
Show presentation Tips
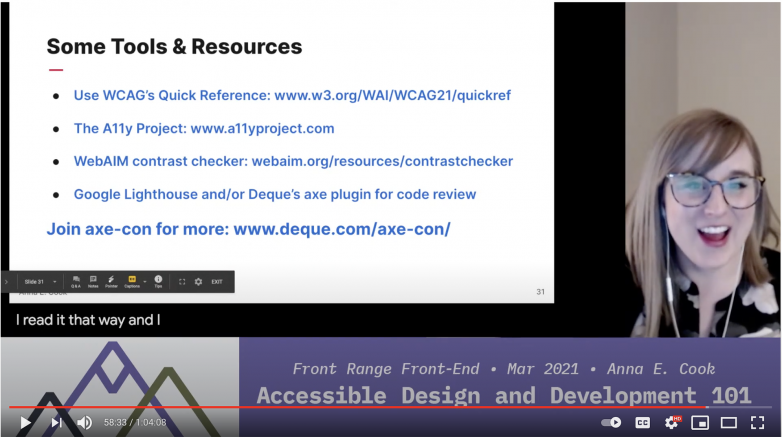pos(158,282)
